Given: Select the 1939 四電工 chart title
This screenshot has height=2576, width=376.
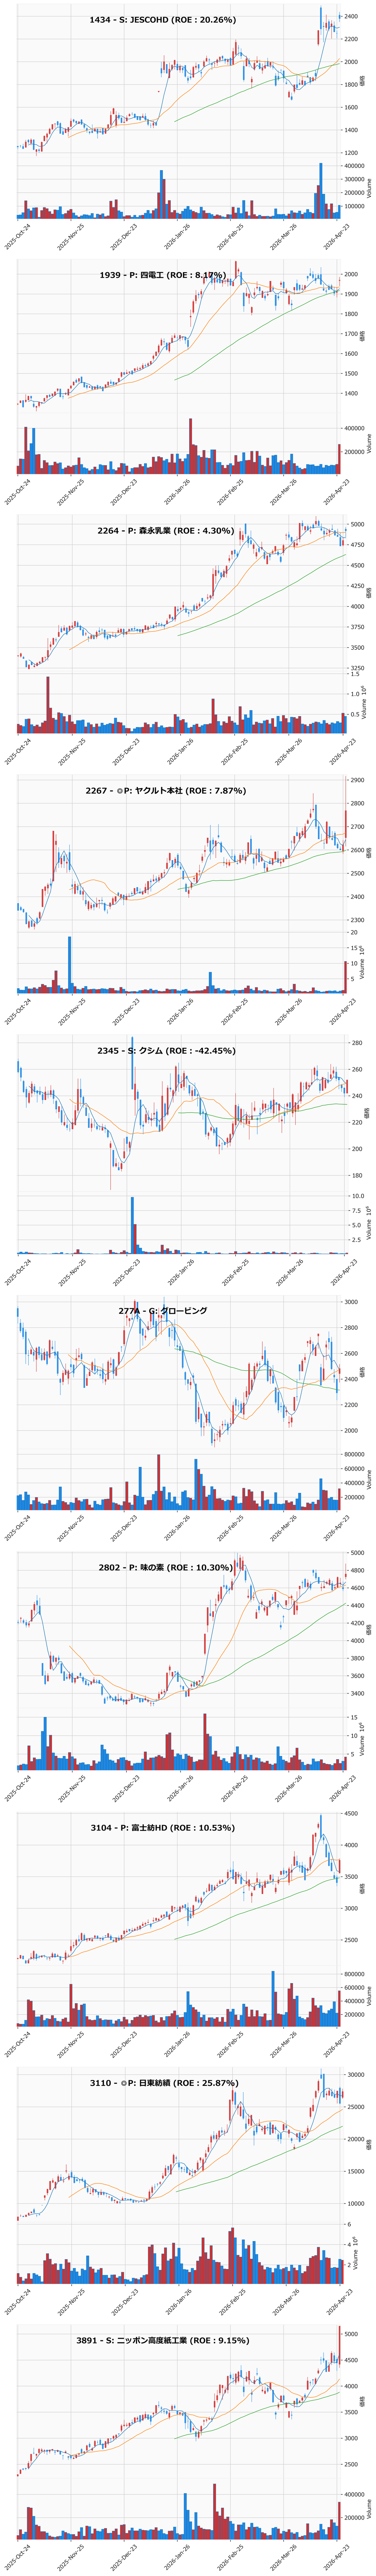Looking at the screenshot, I should pos(162,274).
